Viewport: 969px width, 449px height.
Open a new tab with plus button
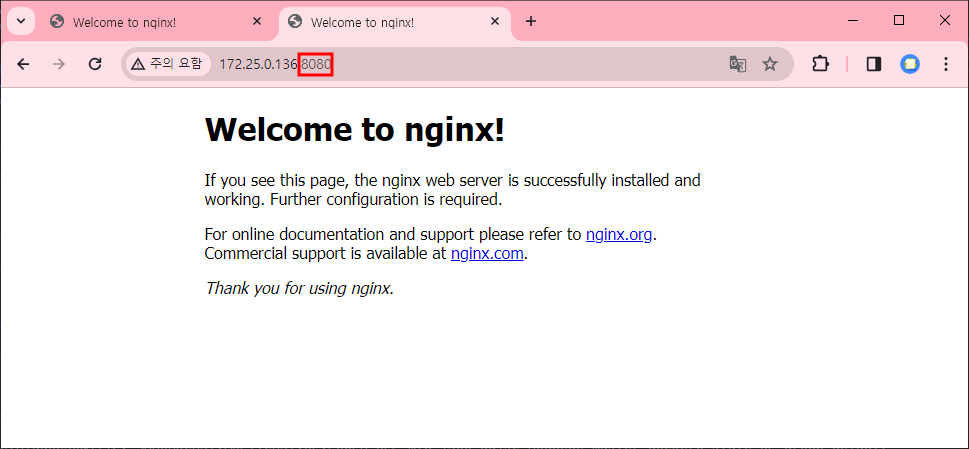click(x=531, y=22)
